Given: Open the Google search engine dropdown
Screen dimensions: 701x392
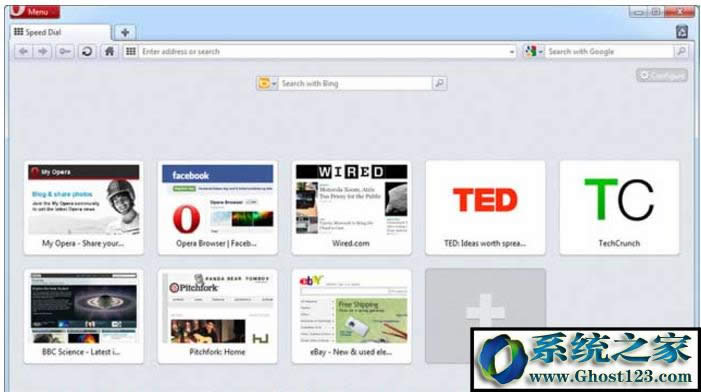Looking at the screenshot, I should [533, 51].
